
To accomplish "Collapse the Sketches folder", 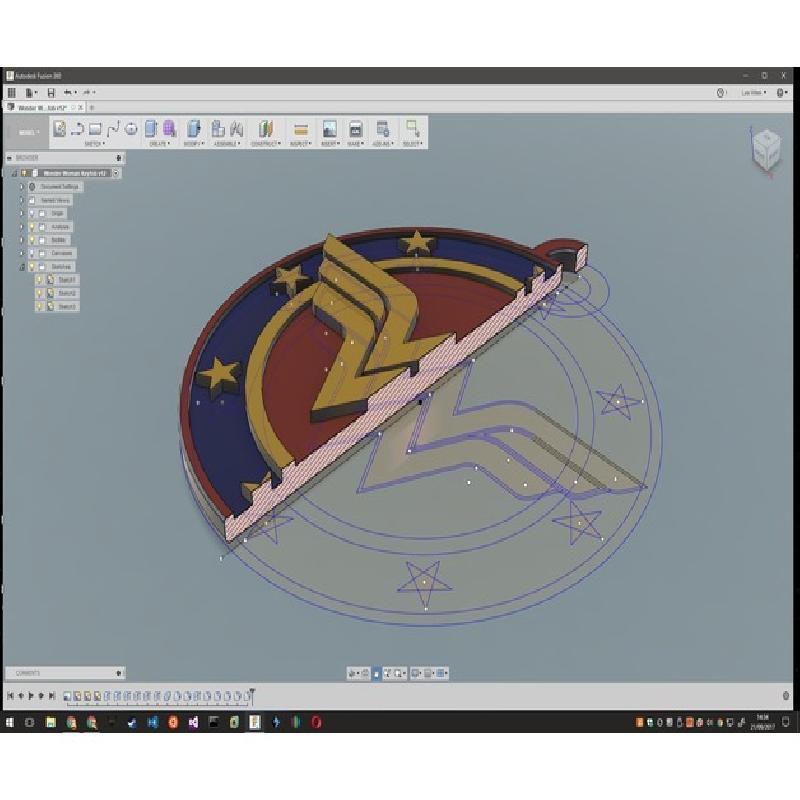I will (x=22, y=267).
